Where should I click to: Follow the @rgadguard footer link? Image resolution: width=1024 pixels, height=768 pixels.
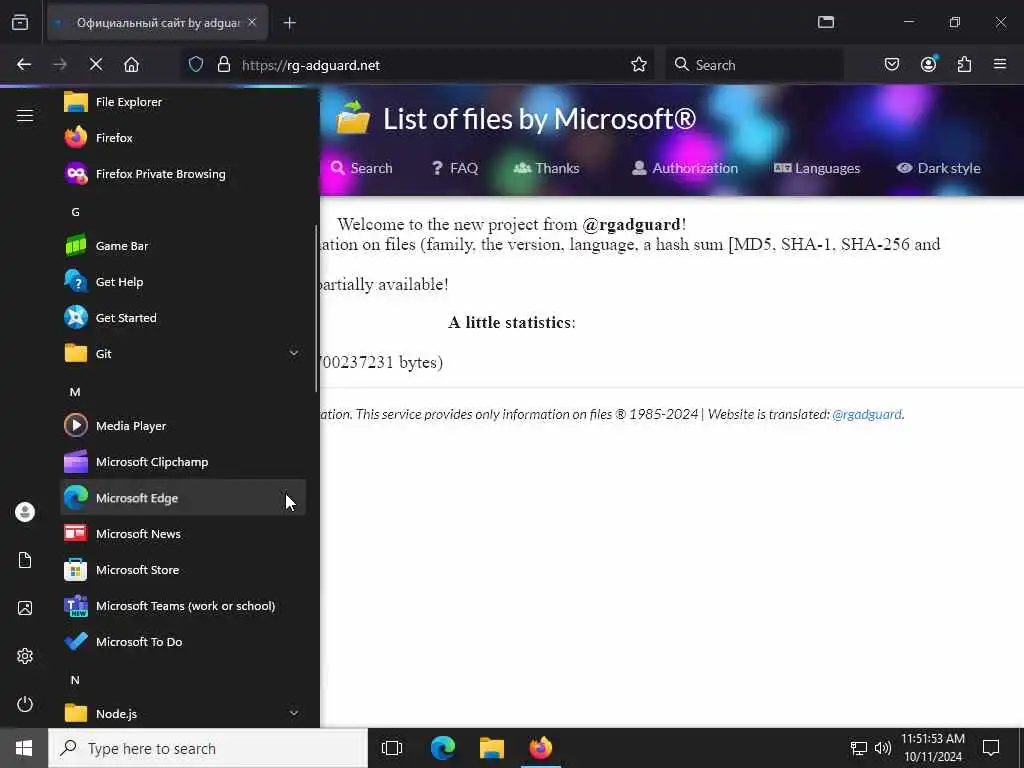867,414
